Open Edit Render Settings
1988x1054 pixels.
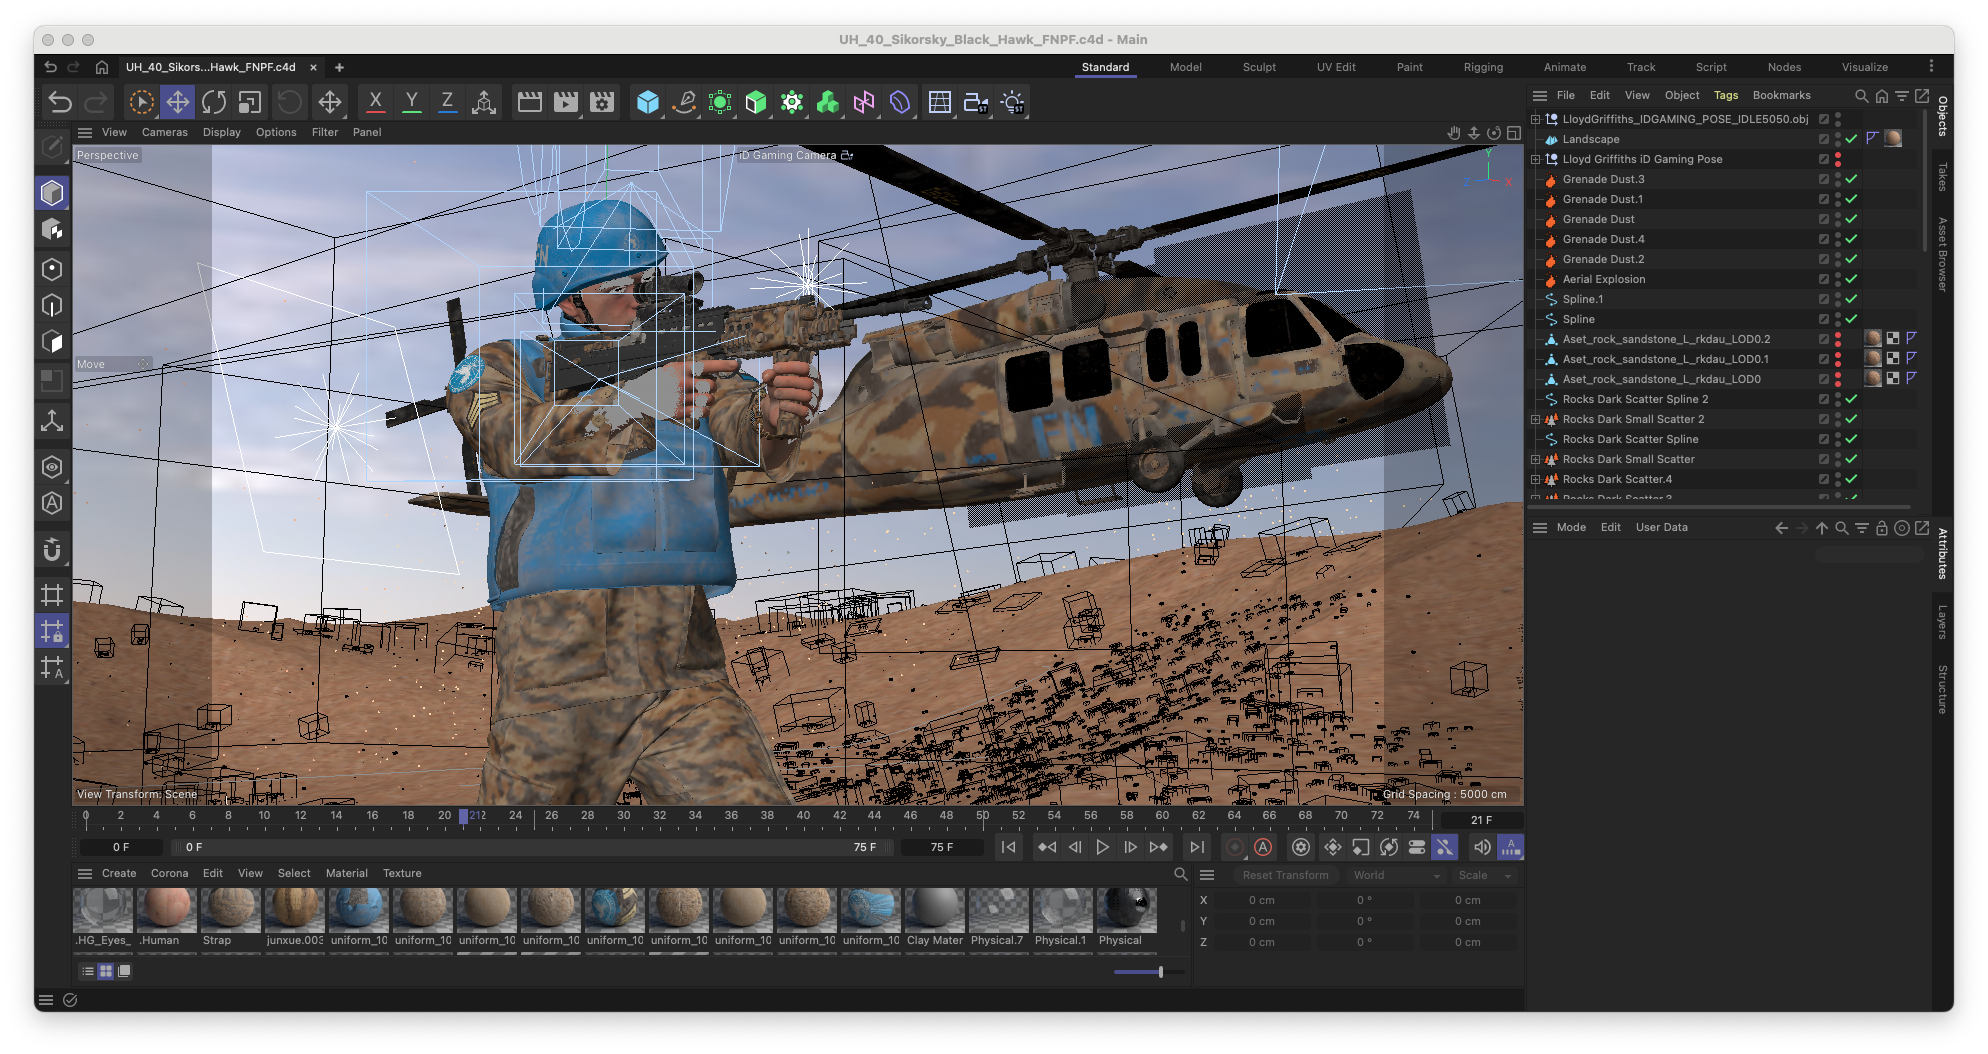602,102
